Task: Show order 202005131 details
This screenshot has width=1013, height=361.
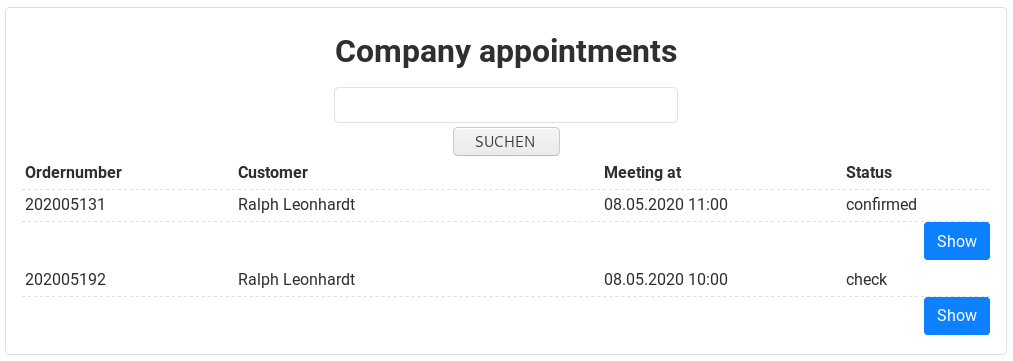Action: pos(956,241)
